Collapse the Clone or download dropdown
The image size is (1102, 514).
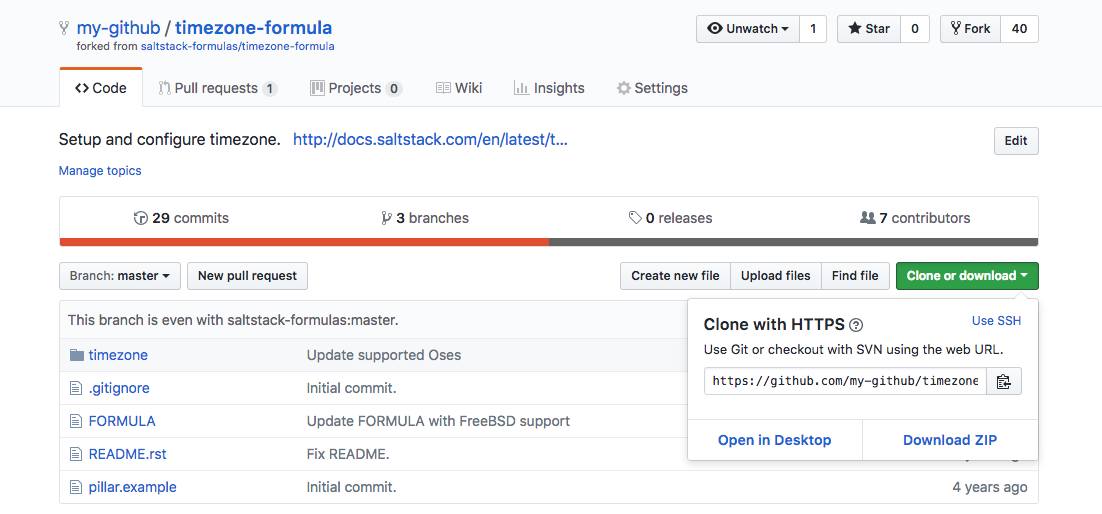966,276
